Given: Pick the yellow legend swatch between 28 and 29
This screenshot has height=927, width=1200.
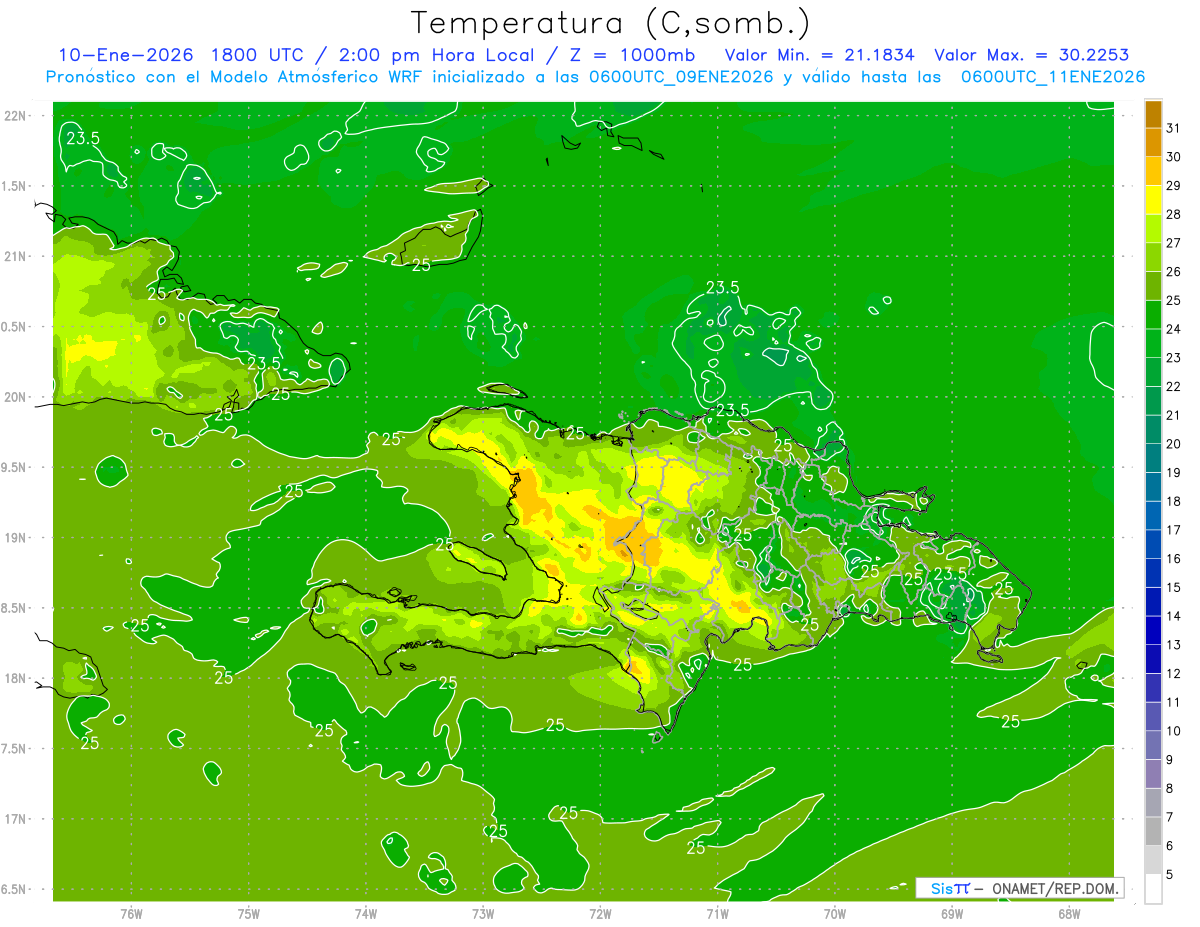Looking at the screenshot, I should tap(1153, 200).
